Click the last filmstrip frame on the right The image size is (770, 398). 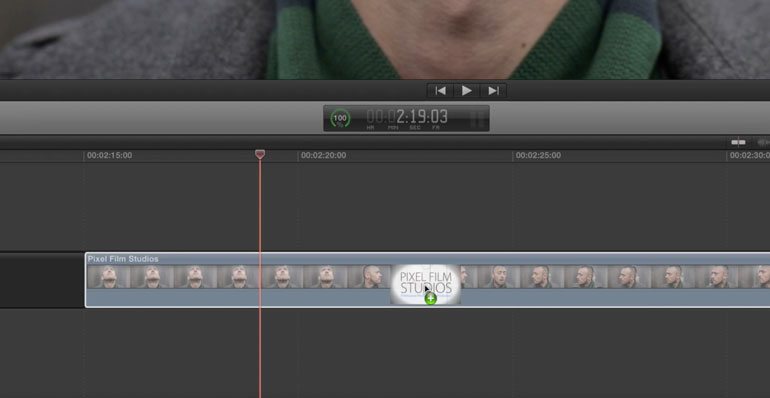click(755, 277)
